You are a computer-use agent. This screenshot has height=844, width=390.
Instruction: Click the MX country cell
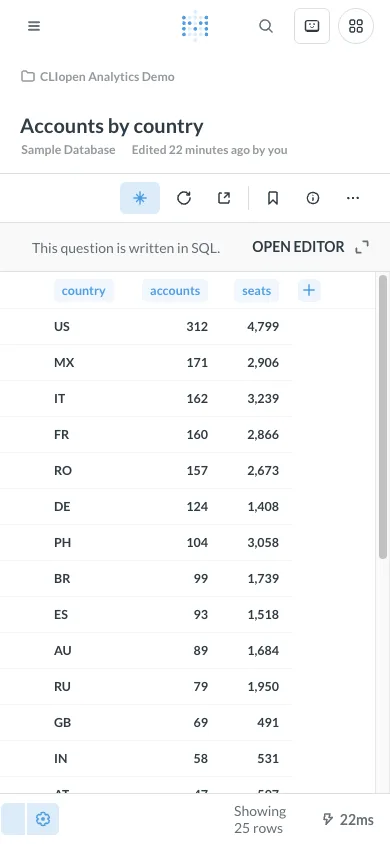point(64,362)
